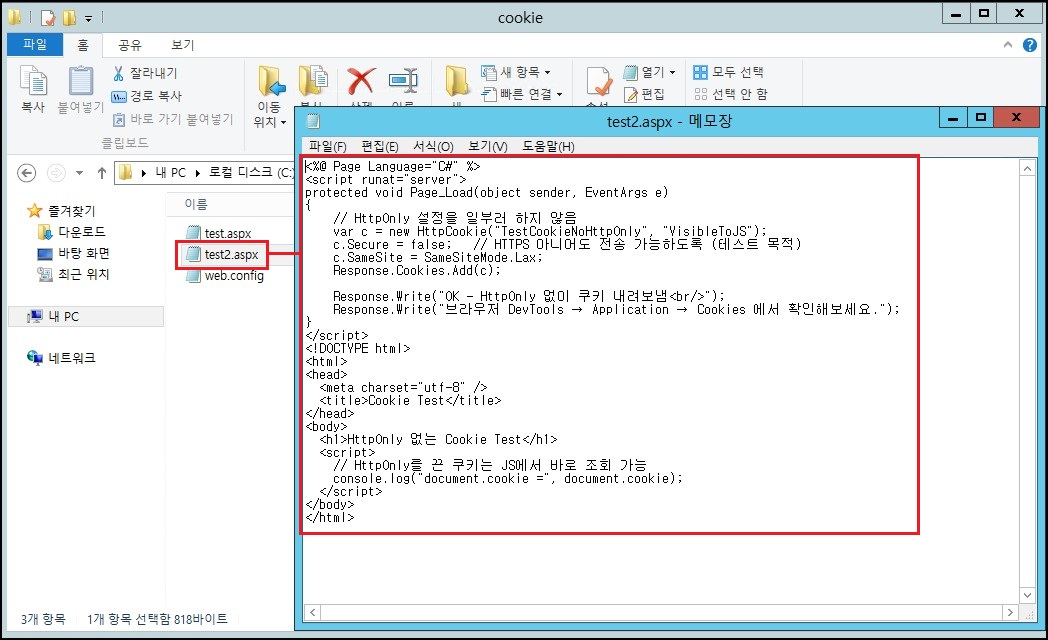Select the Home (홈) ribbon tab
1048x640 pixels.
point(83,45)
